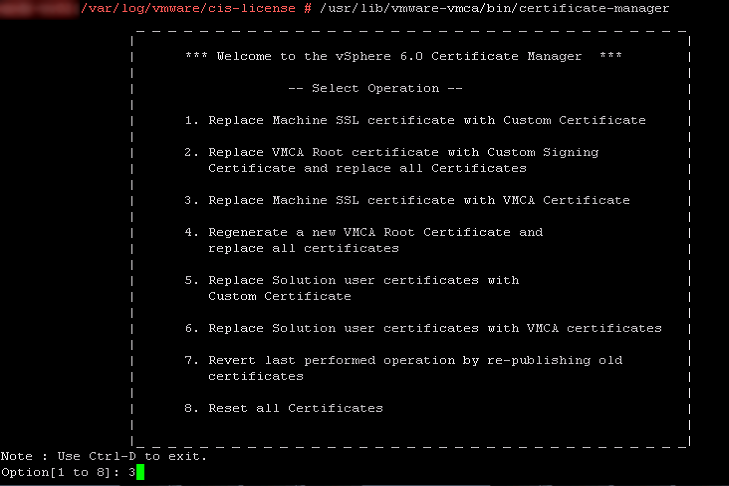This screenshot has width=729, height=486.
Task: Click the 'Custom Certificate' continuation line of option 5
Action: [279, 296]
